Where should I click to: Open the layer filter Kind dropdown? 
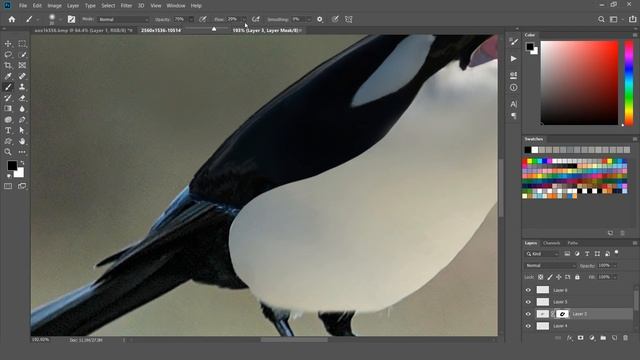pos(542,254)
